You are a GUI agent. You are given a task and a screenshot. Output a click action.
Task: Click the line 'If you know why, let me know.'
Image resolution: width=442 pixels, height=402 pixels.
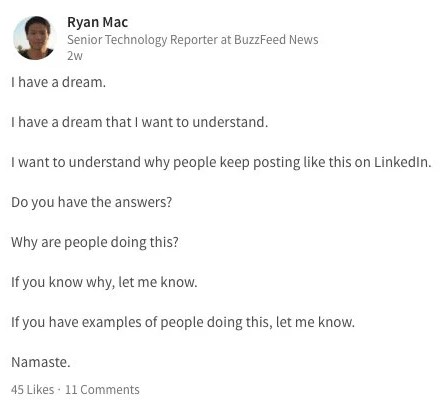tap(104, 282)
